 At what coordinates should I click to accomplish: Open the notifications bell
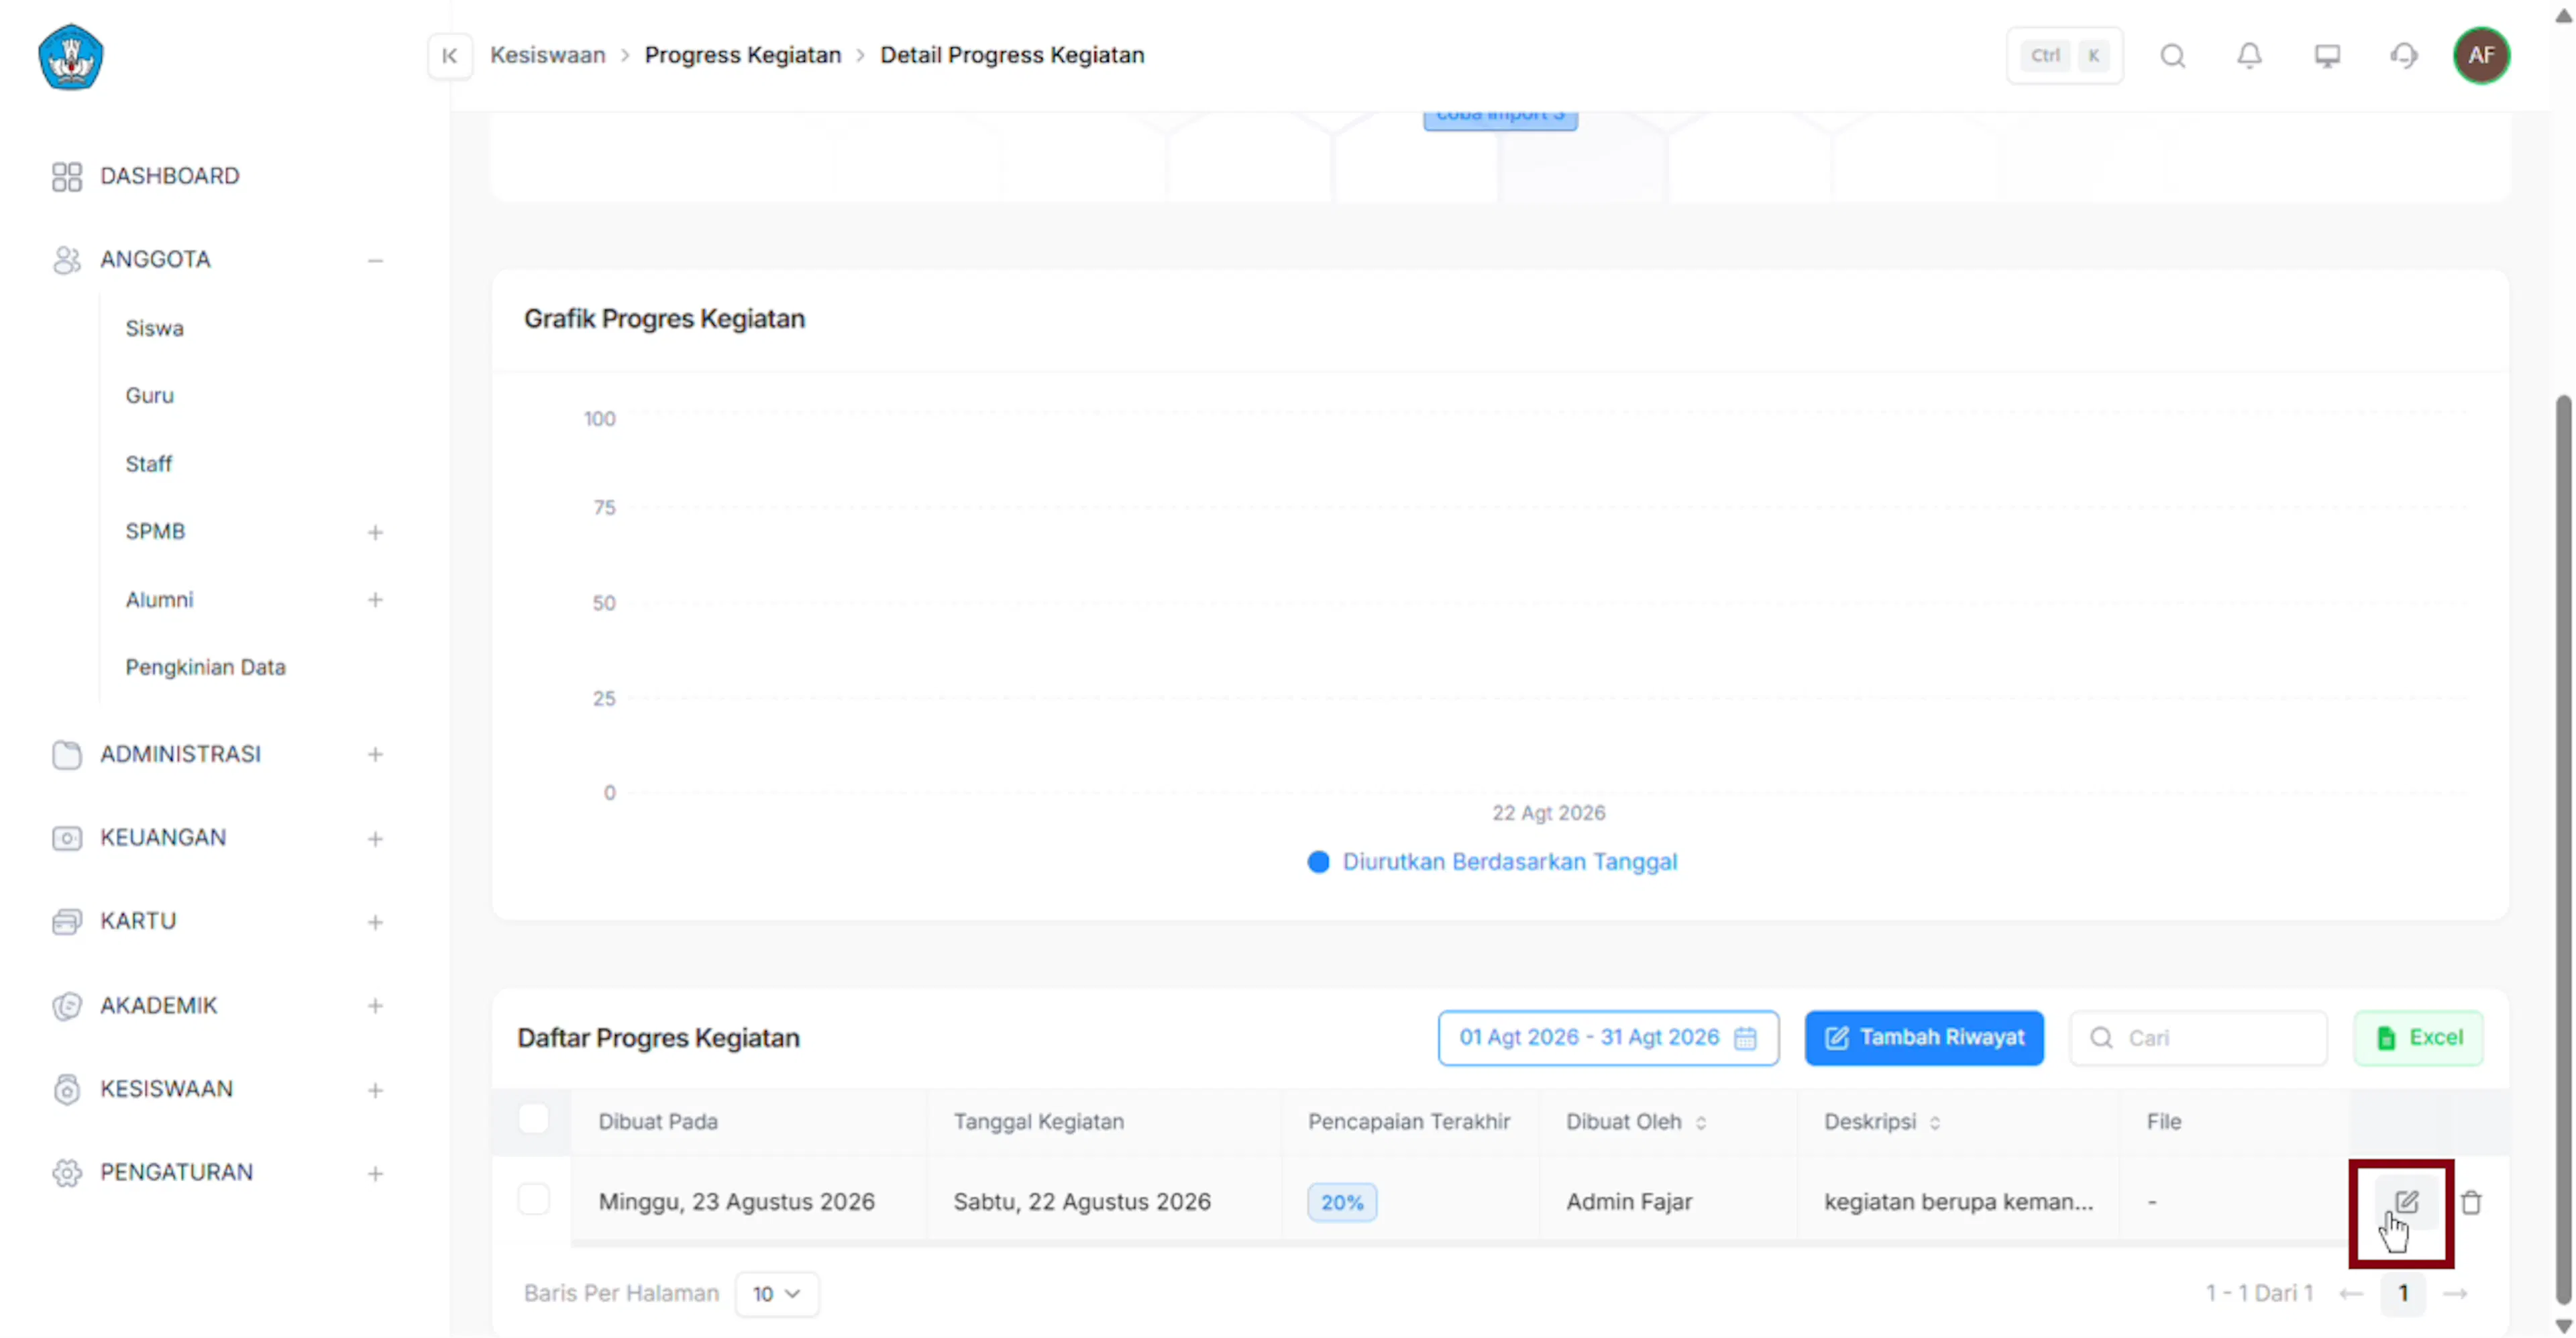[2249, 55]
